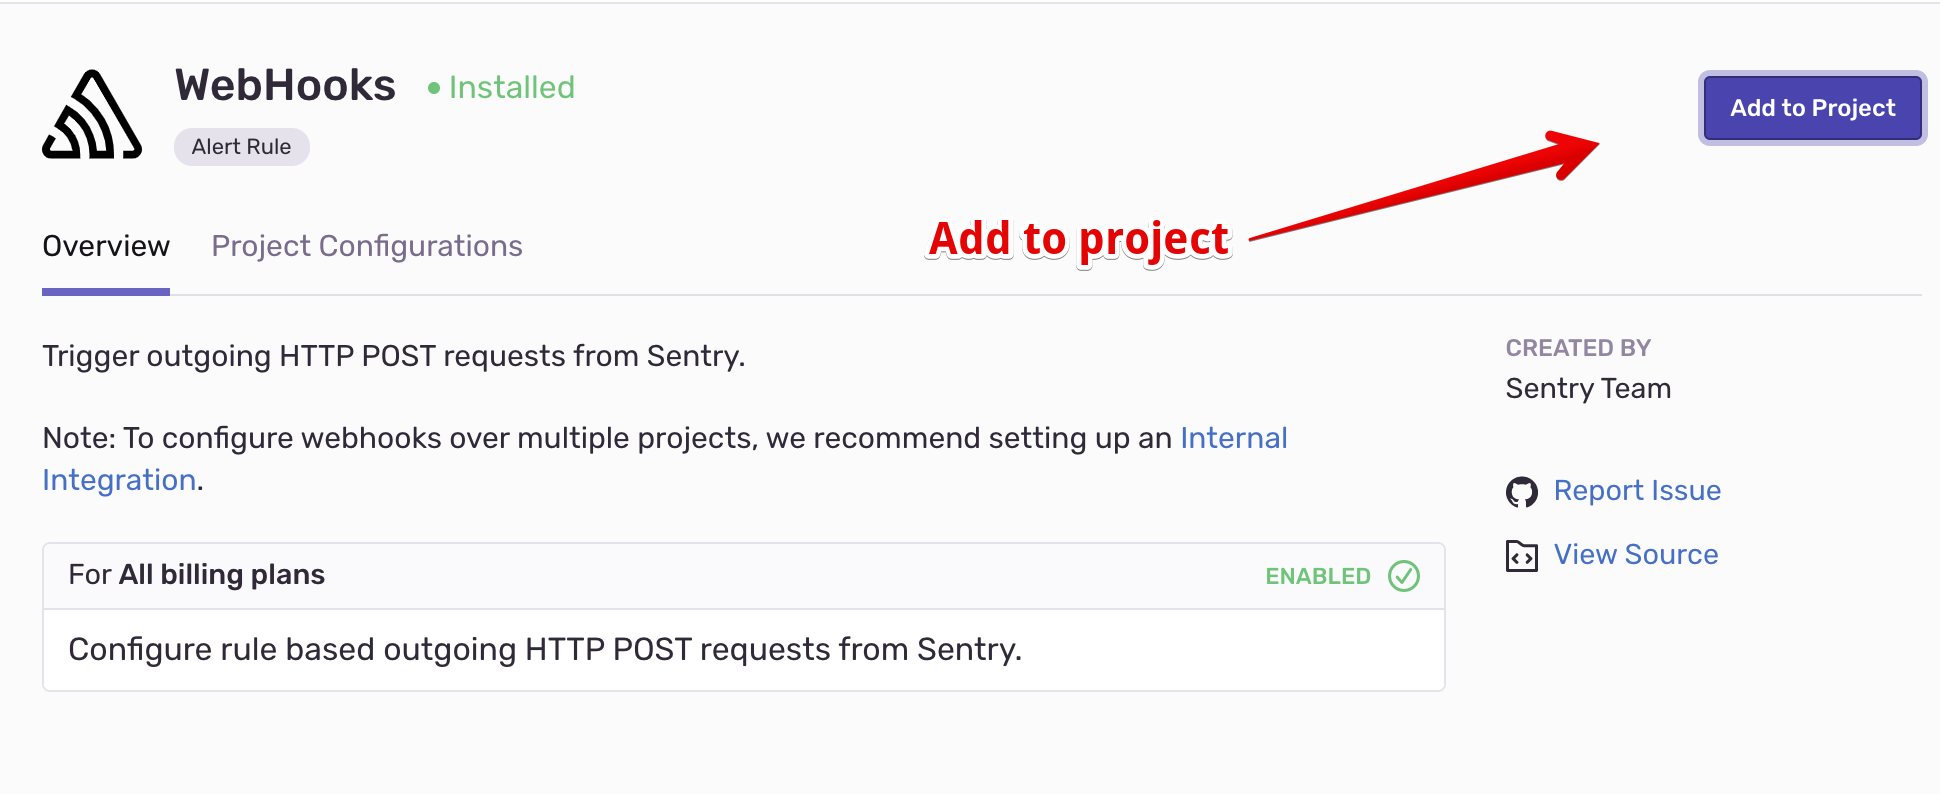
Task: Click the Sentry Team creator name
Action: [x=1588, y=389]
